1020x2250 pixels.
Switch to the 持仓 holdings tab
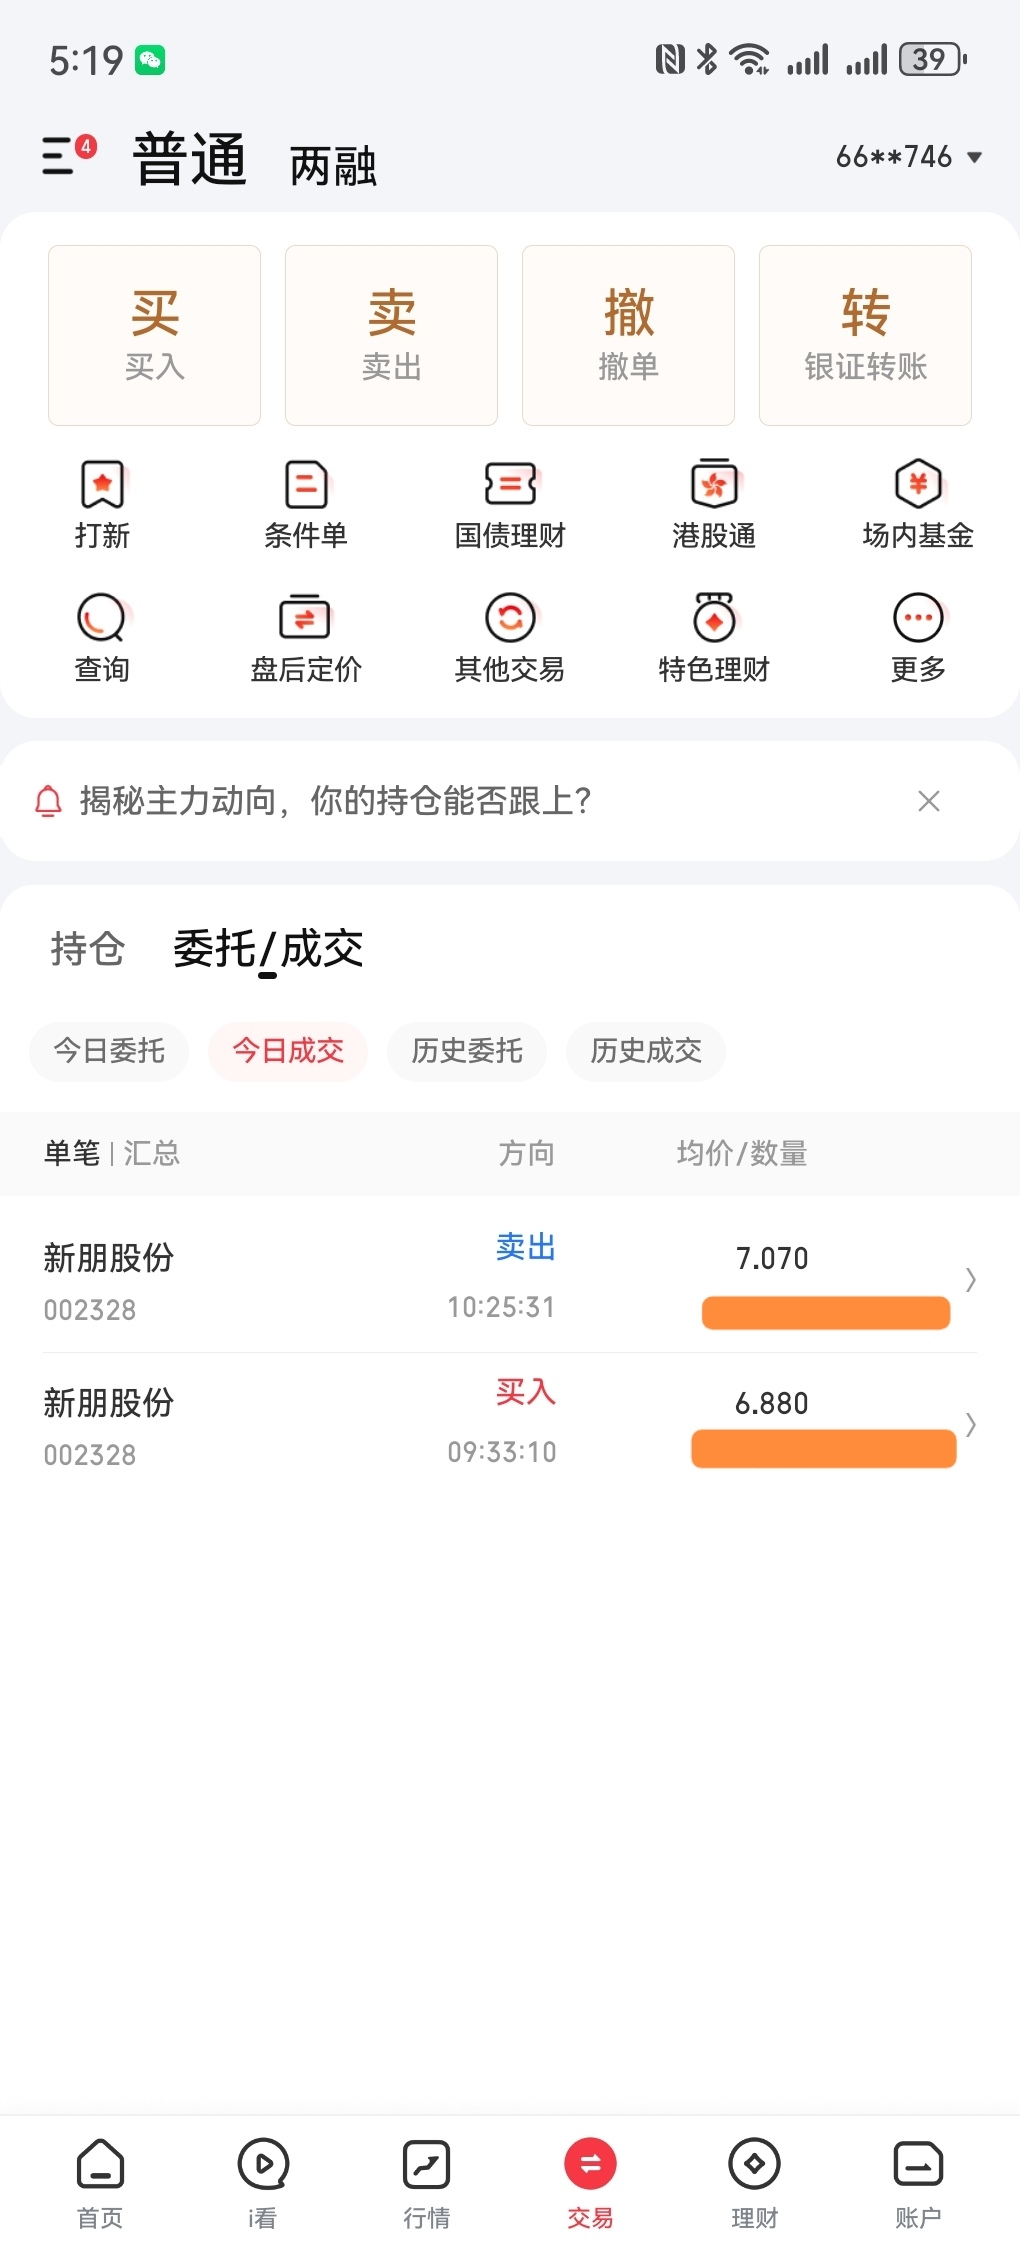(88, 948)
